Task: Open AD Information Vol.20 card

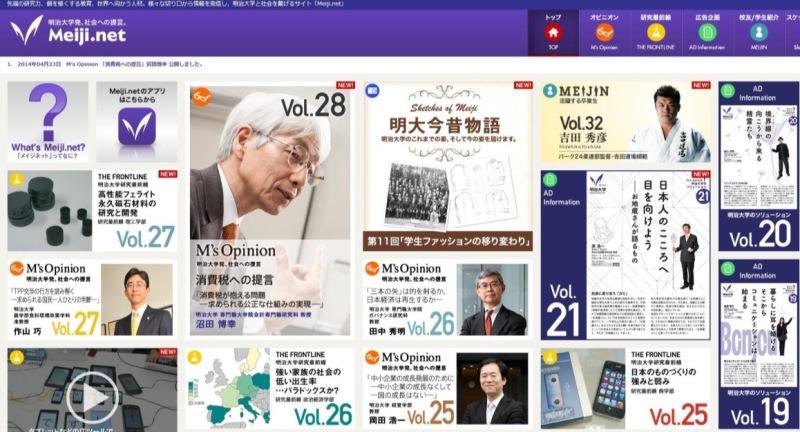Action: click(759, 166)
